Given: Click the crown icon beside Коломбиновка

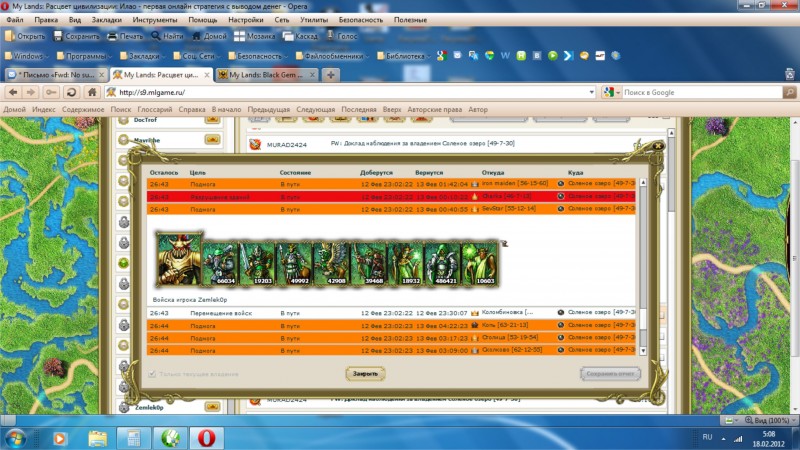Looking at the screenshot, I should point(474,312).
